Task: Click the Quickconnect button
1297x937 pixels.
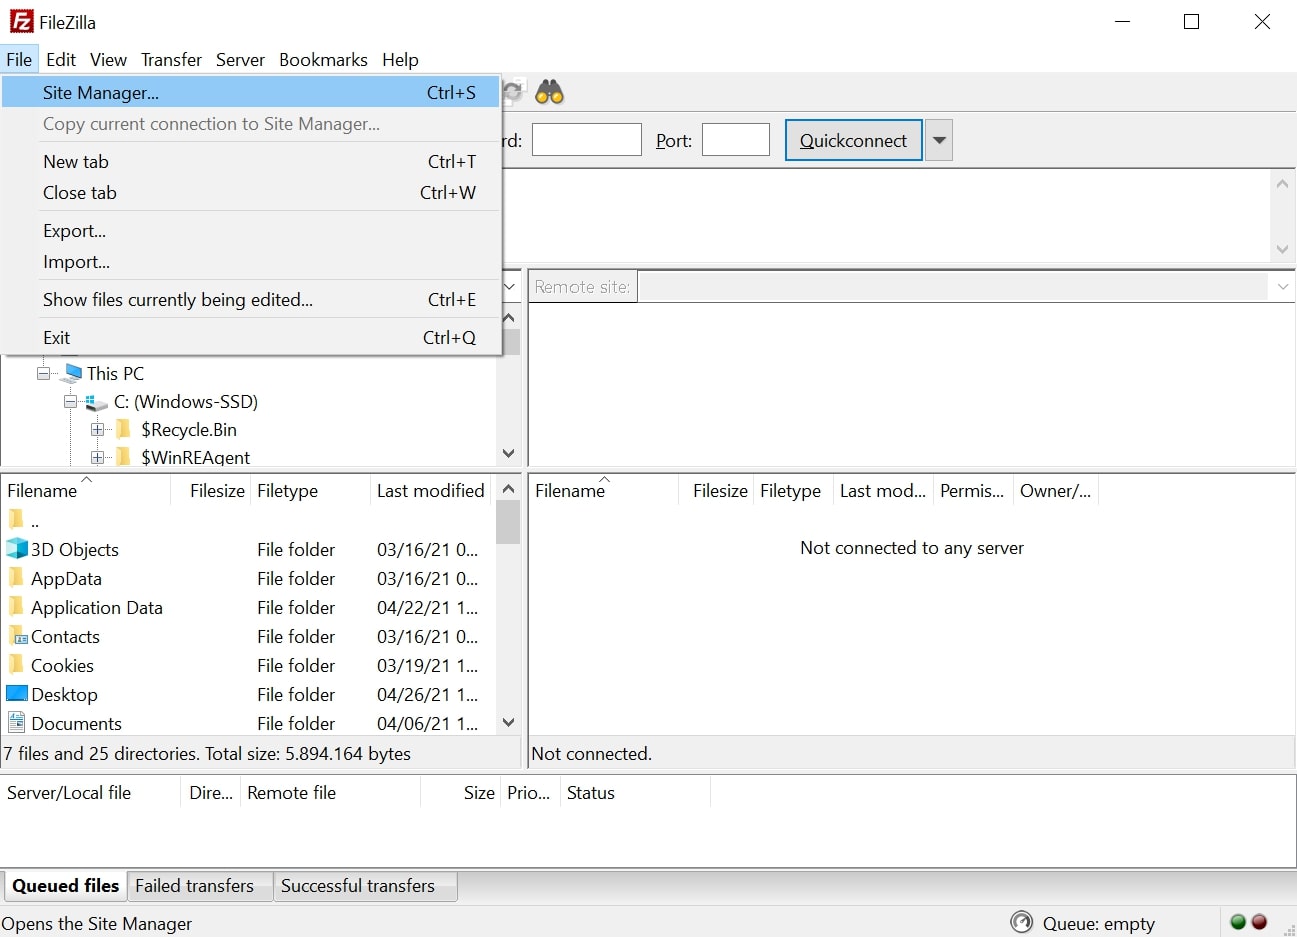Action: (x=853, y=140)
